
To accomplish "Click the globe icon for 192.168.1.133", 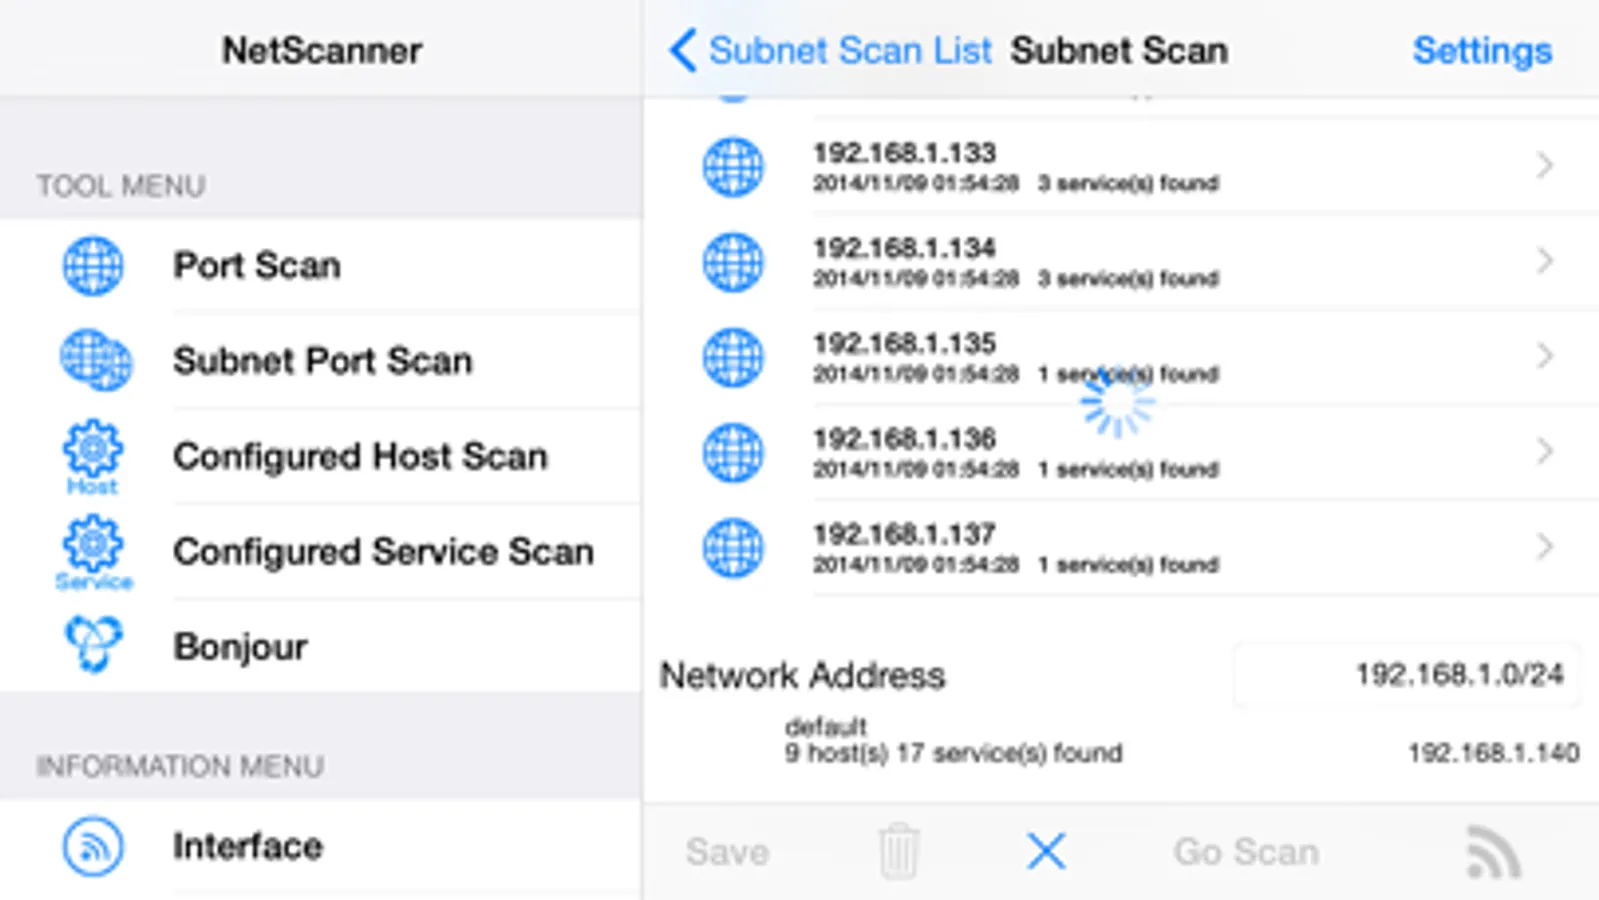I will [733, 166].
